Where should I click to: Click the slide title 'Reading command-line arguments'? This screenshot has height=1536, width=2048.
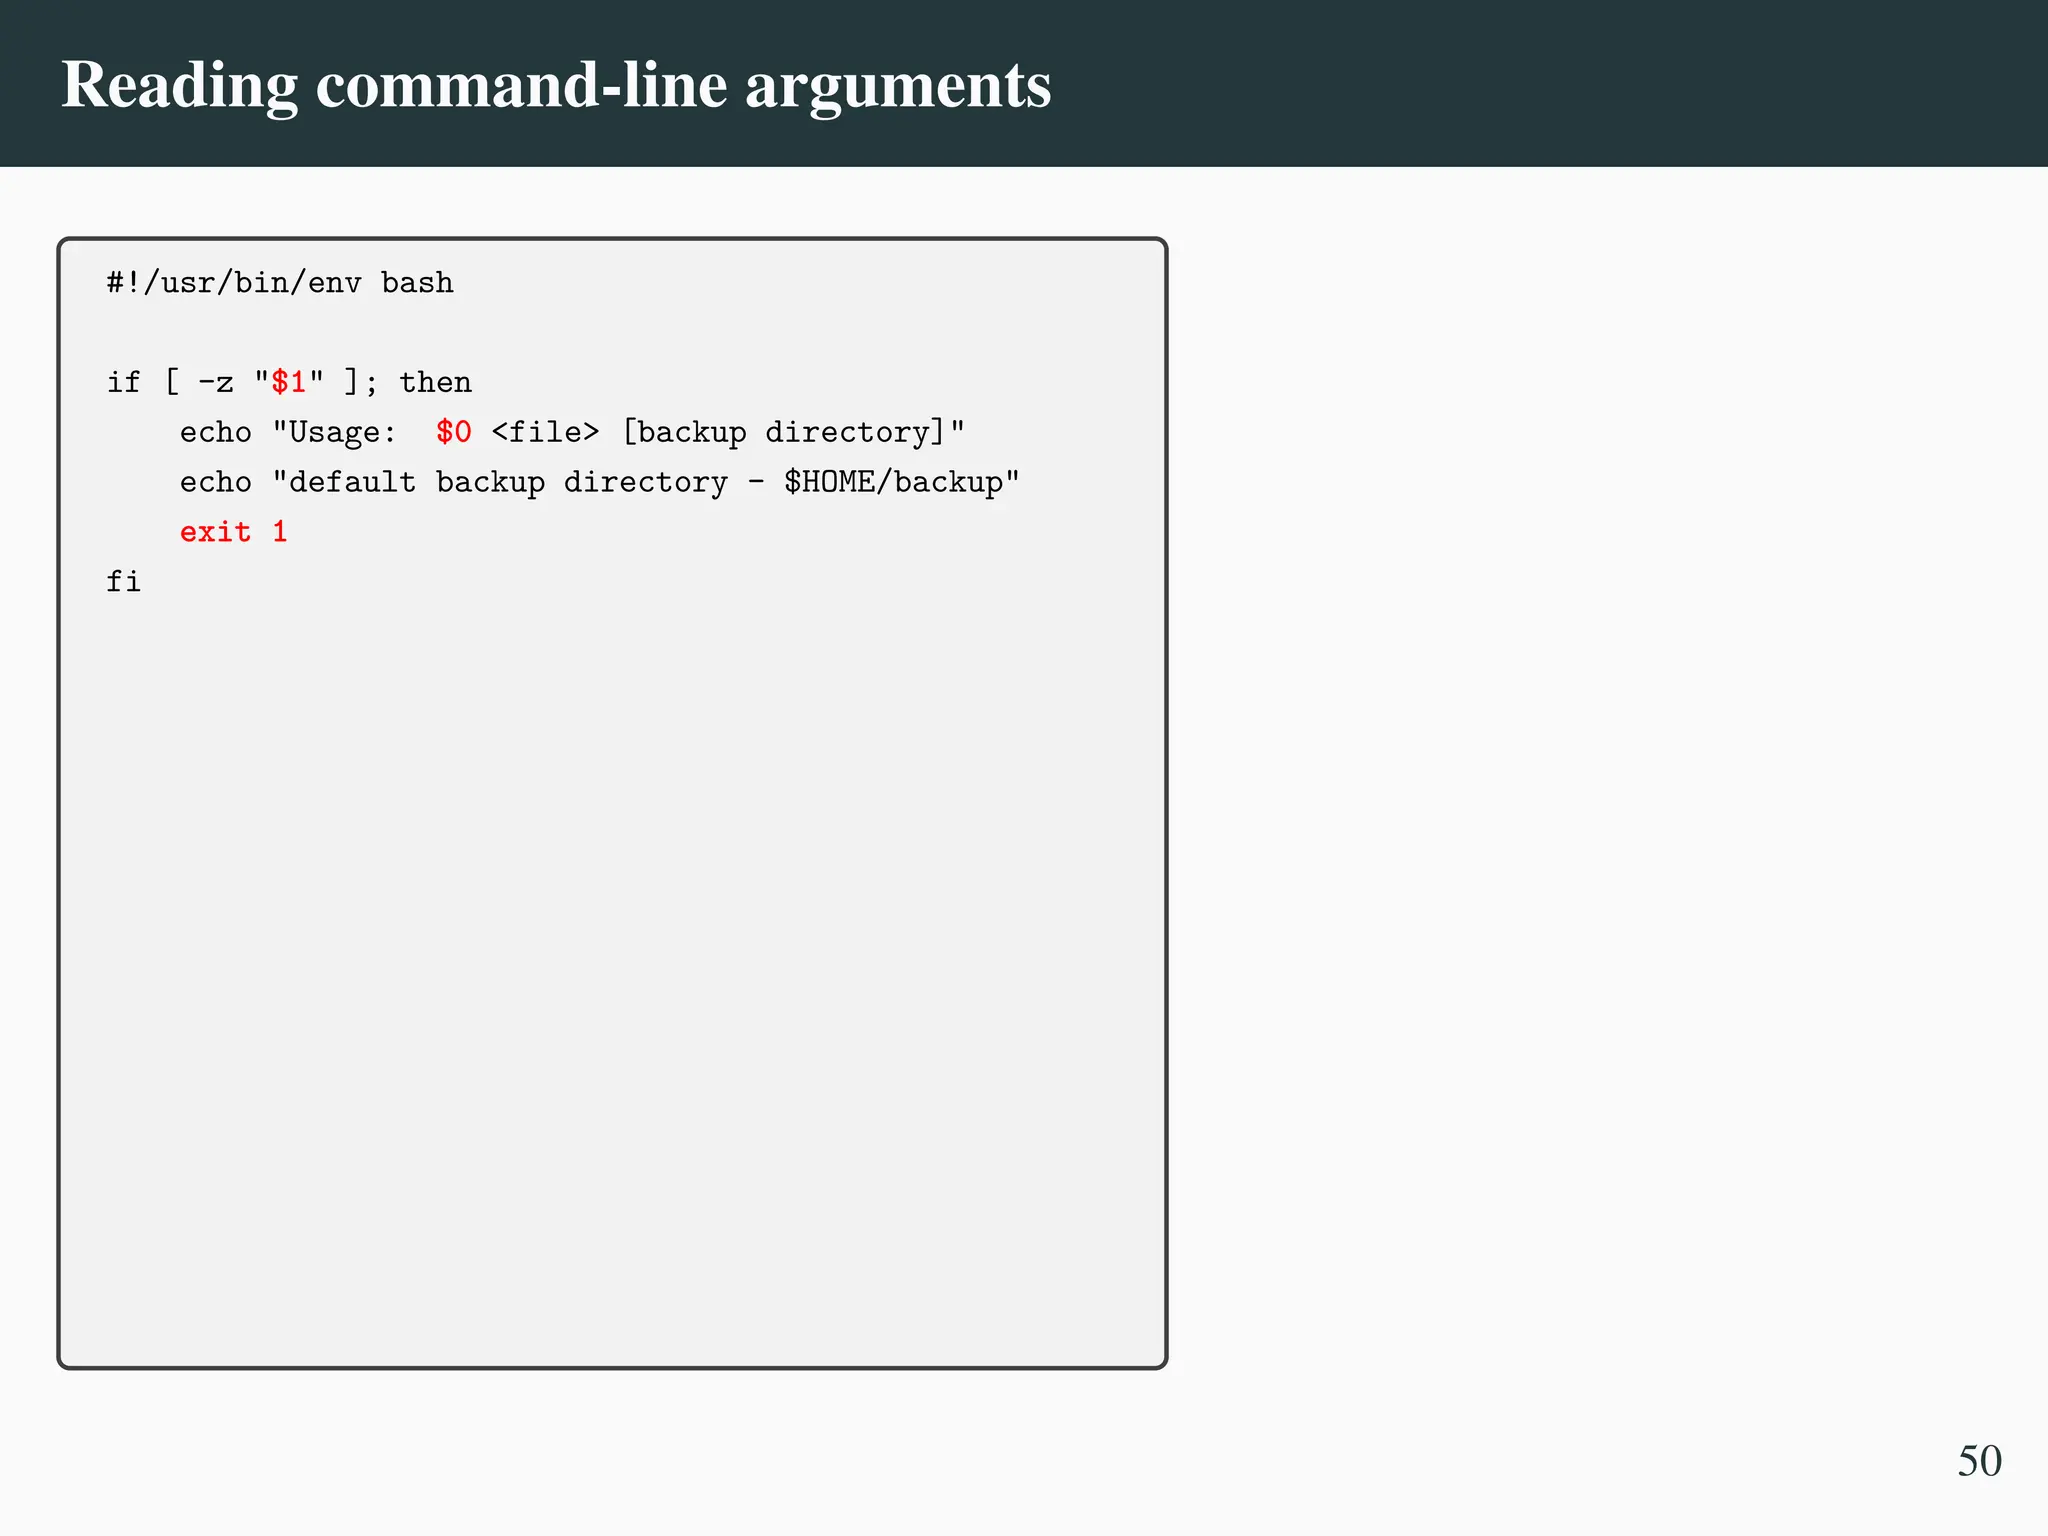pyautogui.click(x=556, y=85)
